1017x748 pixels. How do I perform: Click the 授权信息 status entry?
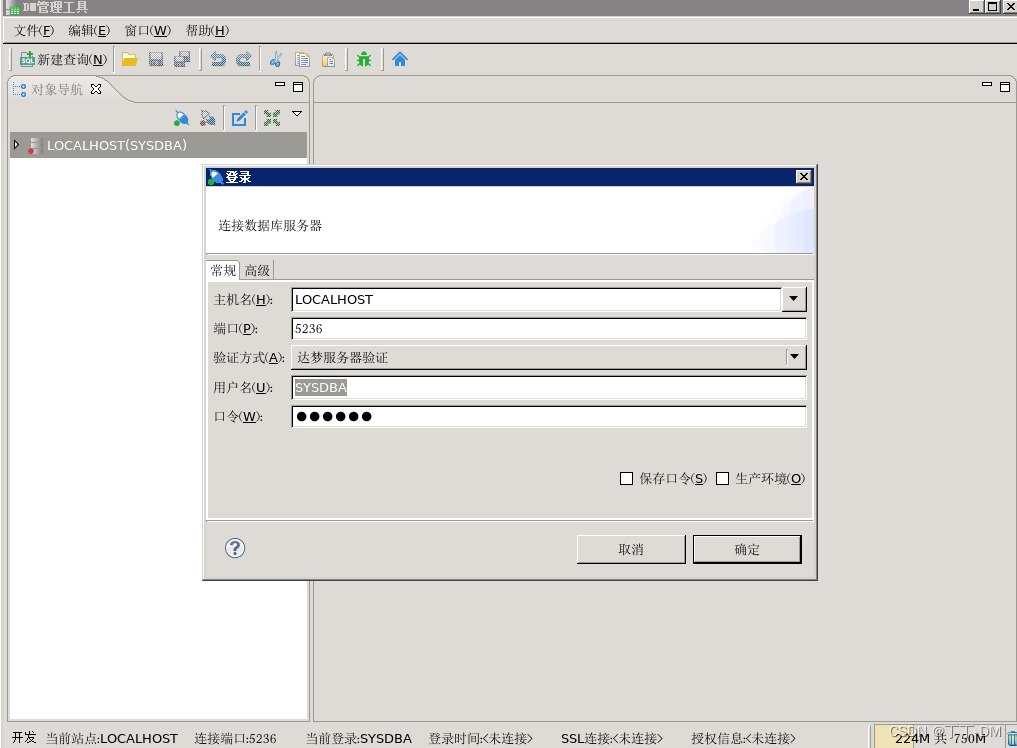(743, 738)
